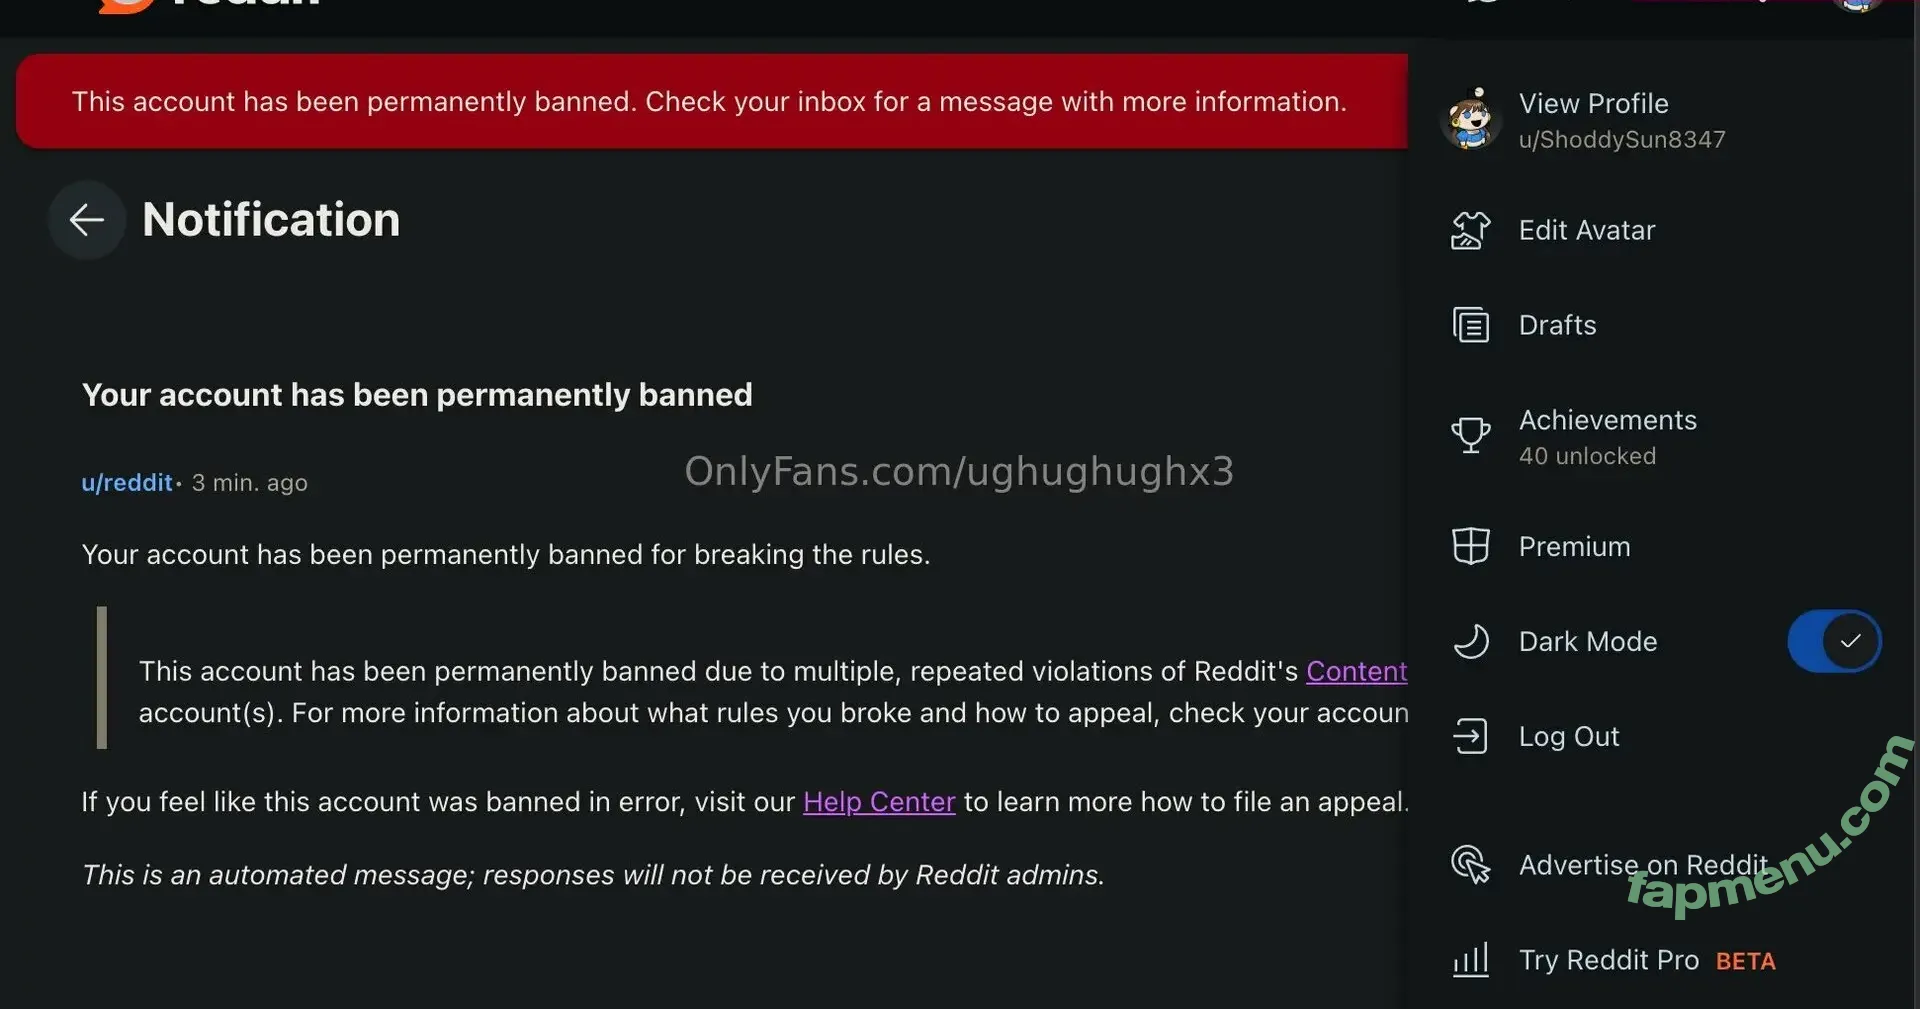Image resolution: width=1920 pixels, height=1009 pixels.
Task: Click the Try Reddit Pro chart icon
Action: 1470,960
